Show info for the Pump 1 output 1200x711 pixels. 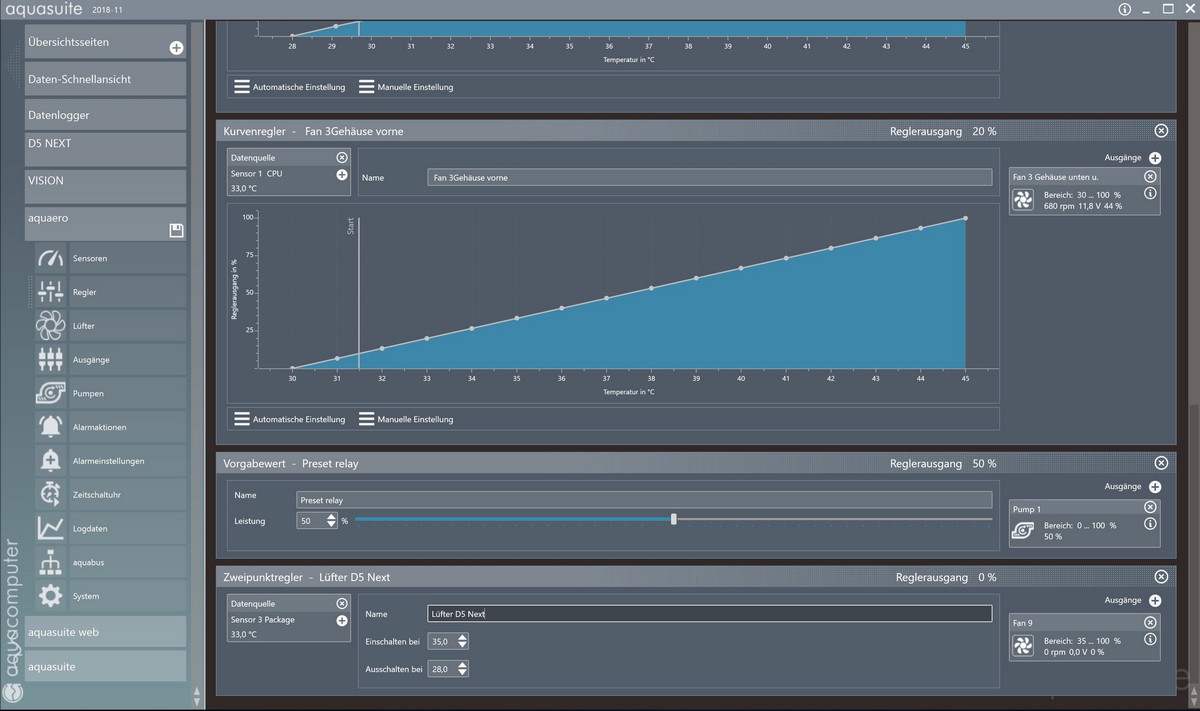tap(1150, 524)
